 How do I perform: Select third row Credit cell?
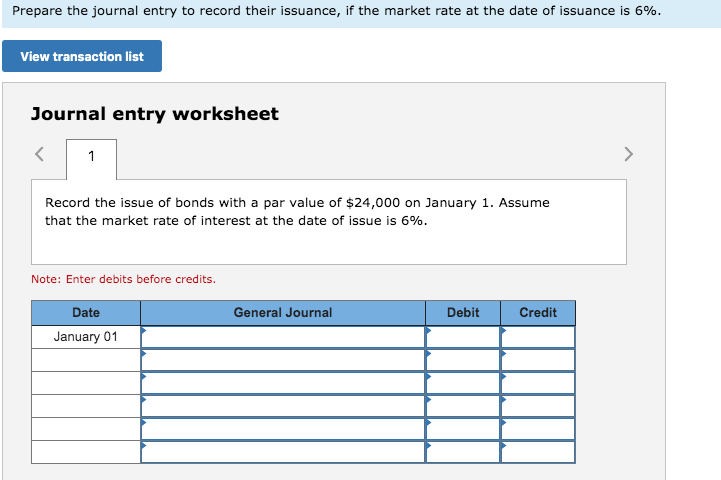coord(538,383)
